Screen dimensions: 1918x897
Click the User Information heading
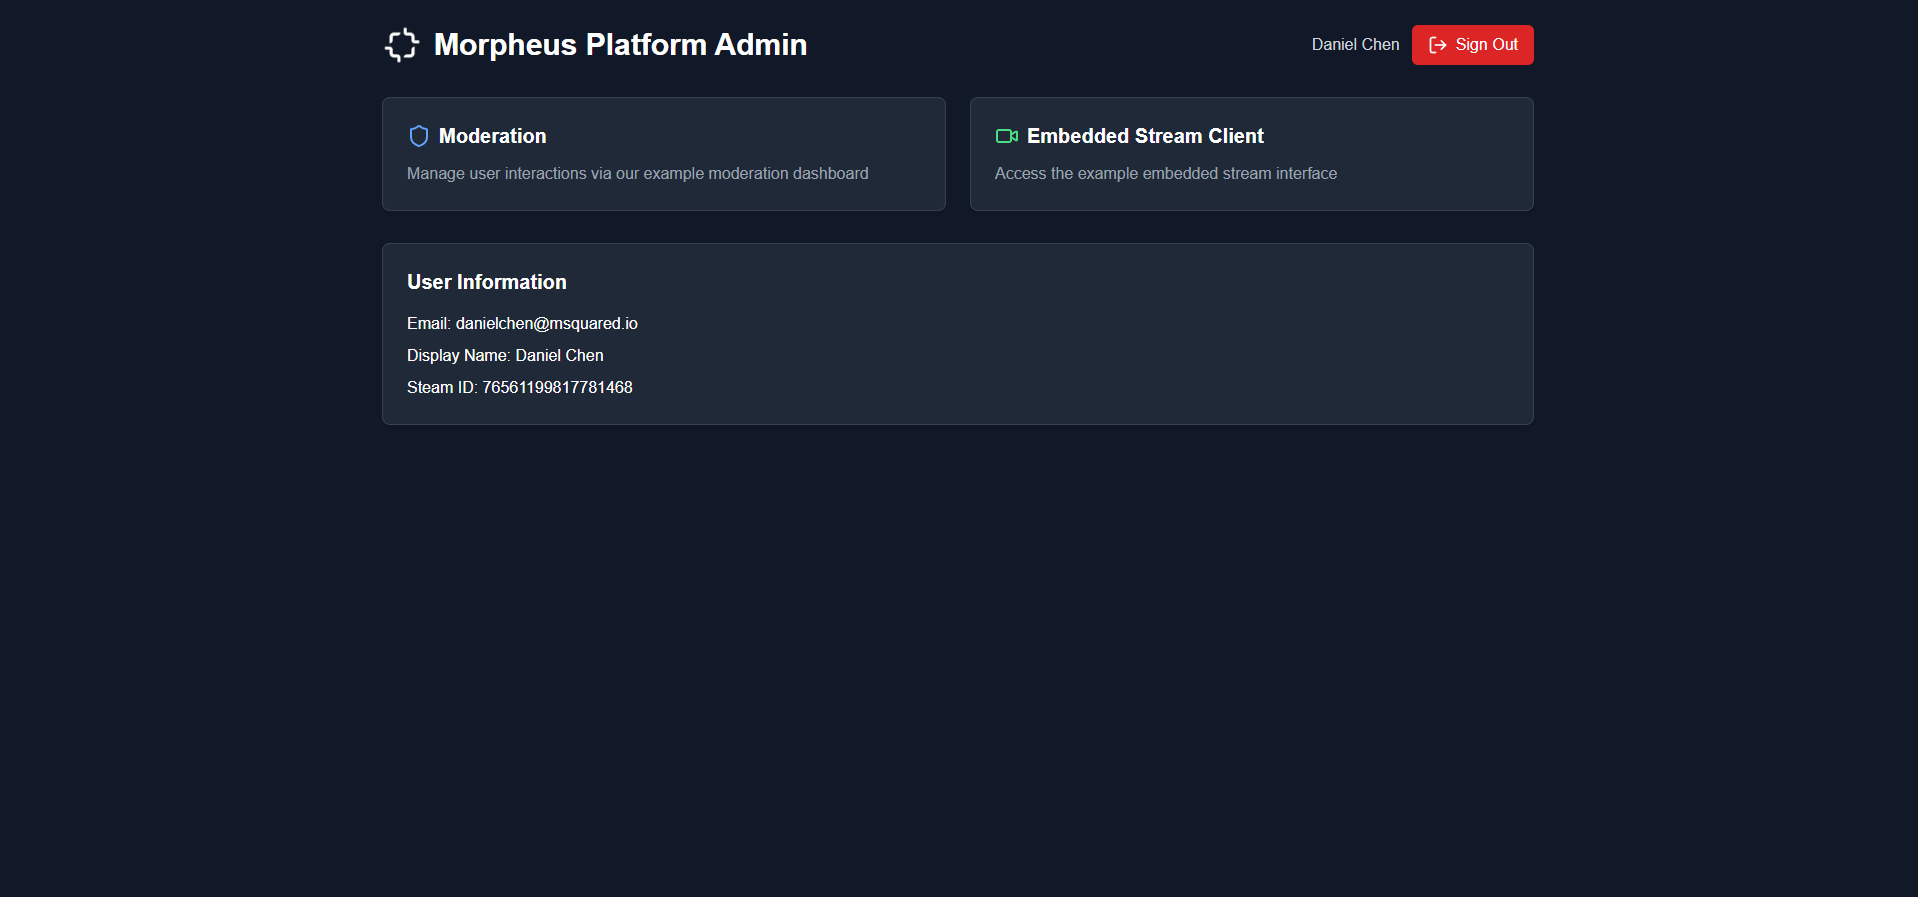[x=486, y=282]
